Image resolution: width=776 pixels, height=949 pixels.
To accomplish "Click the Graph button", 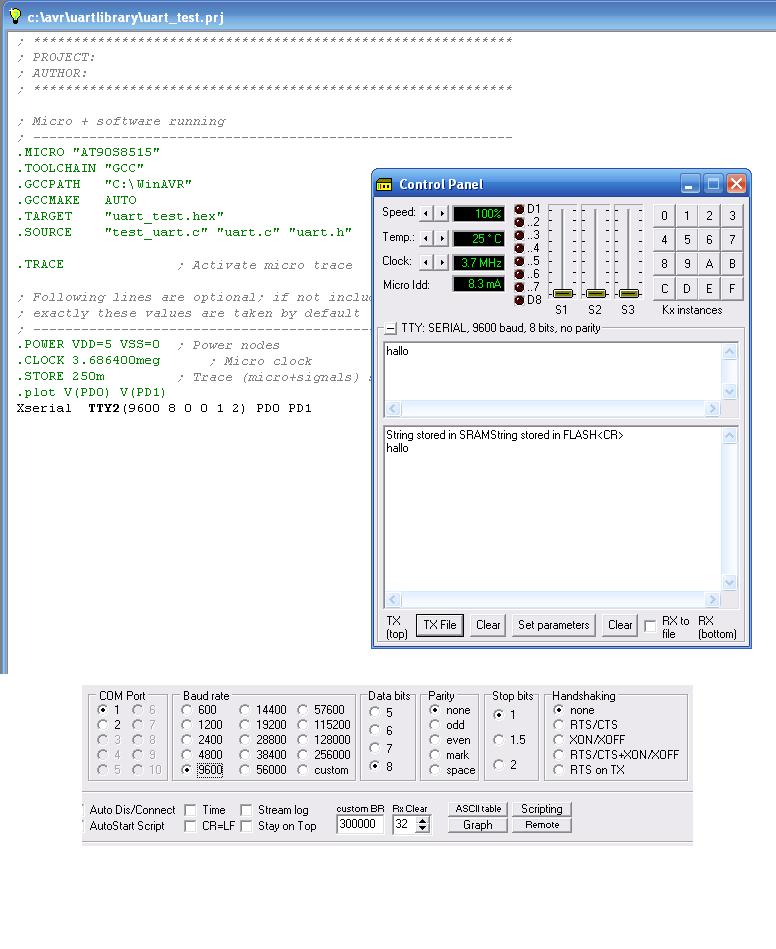I will pos(478,825).
